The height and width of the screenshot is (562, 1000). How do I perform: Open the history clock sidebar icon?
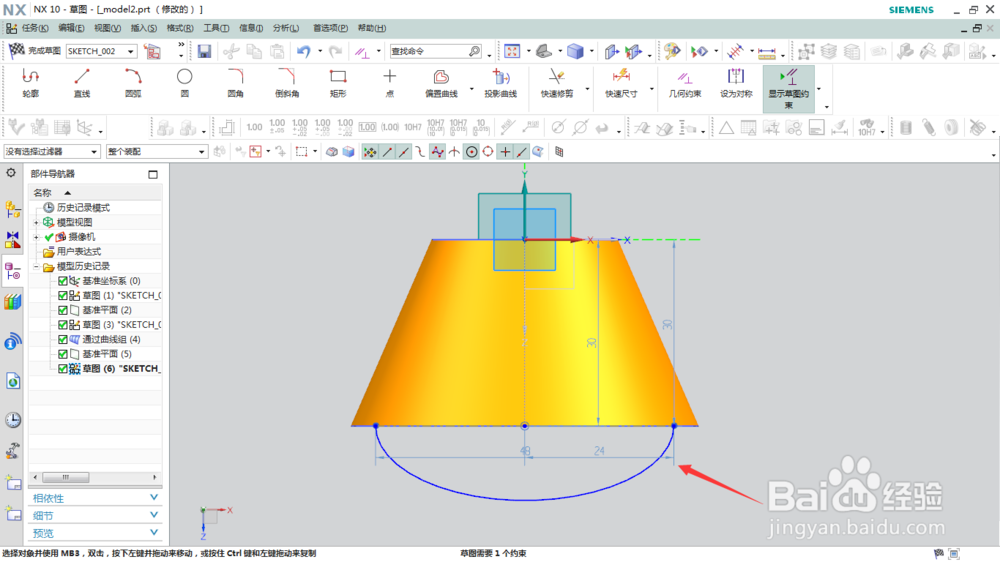click(12, 420)
